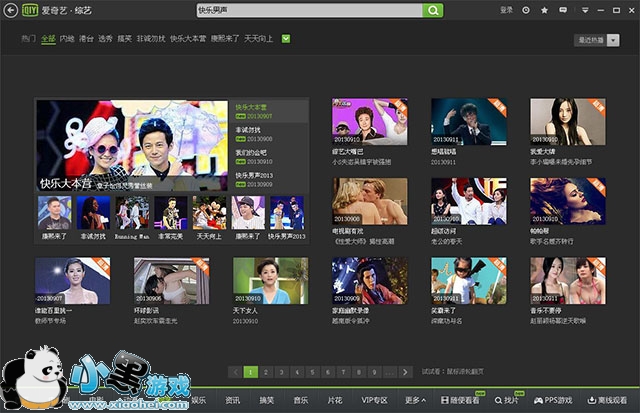
Task: Open the large 快乐大本营 featured image
Action: (132, 146)
